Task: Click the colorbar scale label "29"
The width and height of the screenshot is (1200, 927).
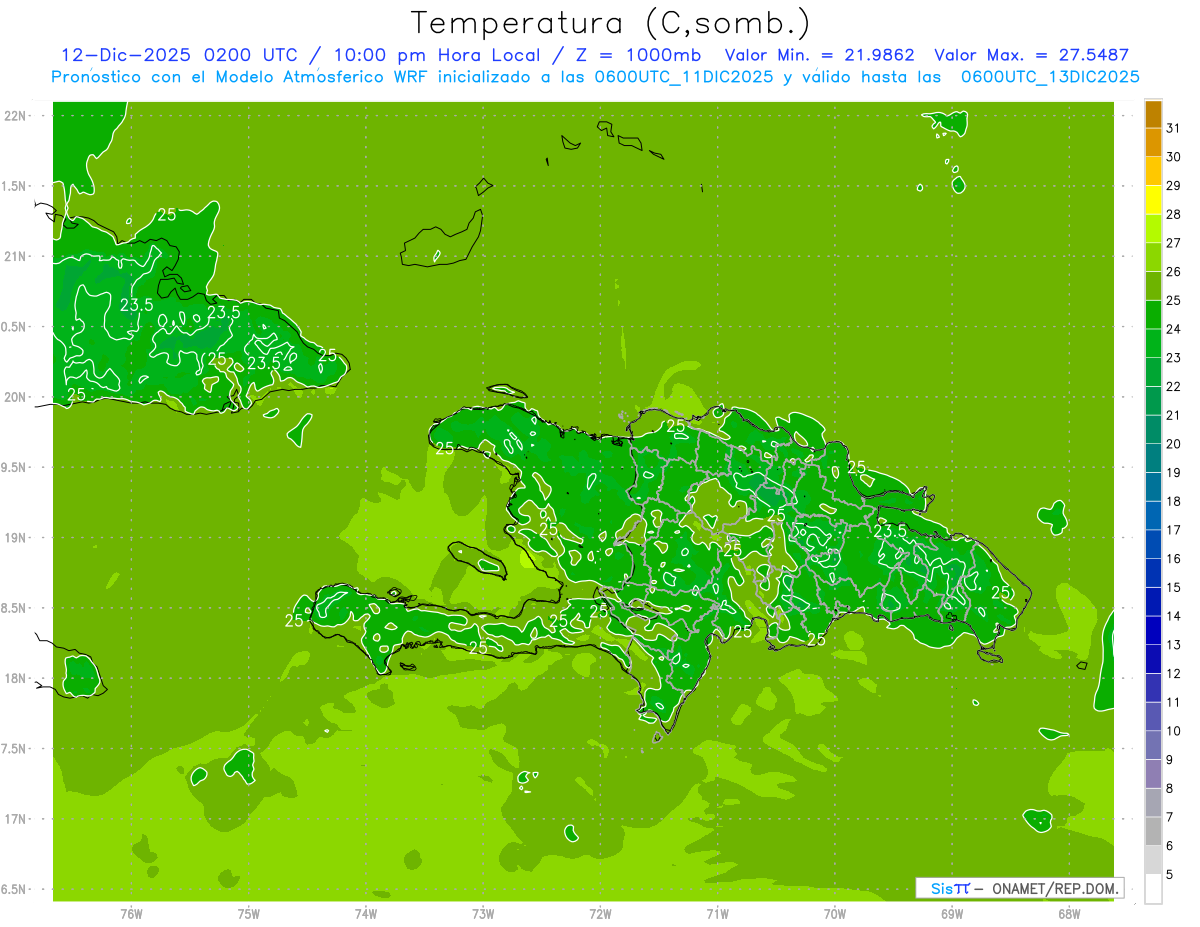Action: [x=1174, y=185]
